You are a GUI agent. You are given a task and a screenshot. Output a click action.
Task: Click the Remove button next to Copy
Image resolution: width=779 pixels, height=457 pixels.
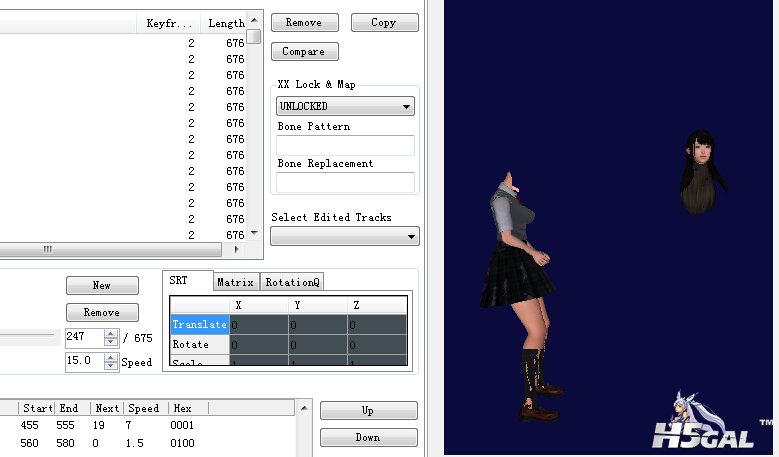click(x=304, y=22)
